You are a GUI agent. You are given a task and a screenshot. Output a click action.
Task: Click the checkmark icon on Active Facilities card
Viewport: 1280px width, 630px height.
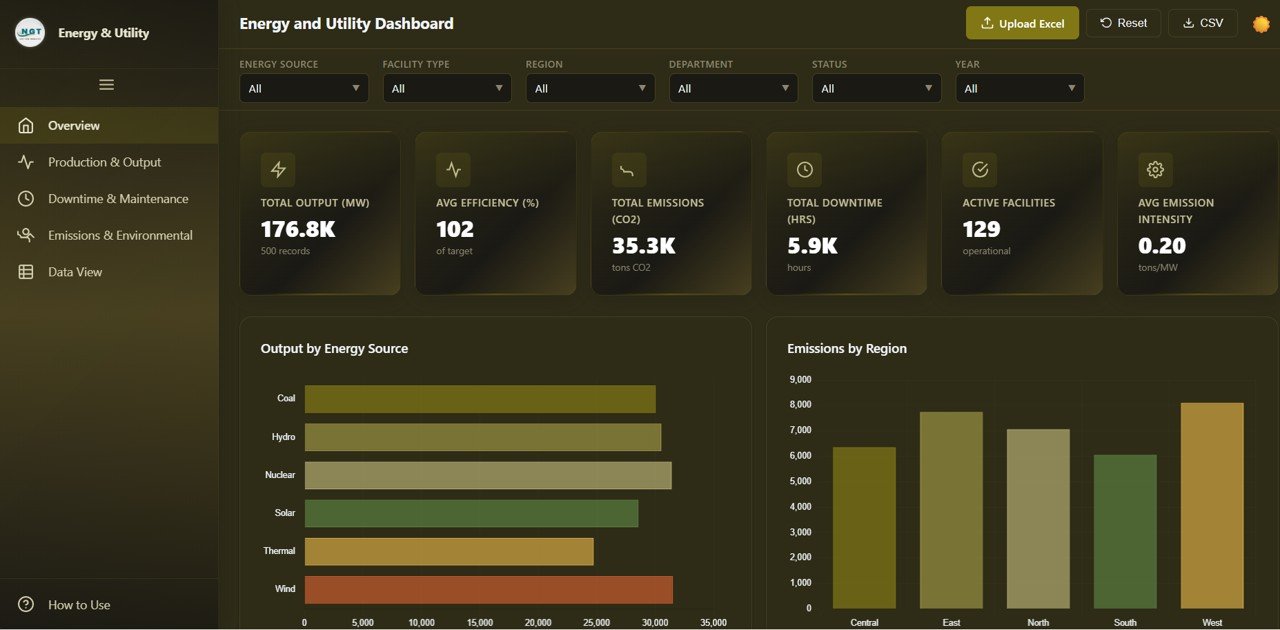click(x=979, y=169)
